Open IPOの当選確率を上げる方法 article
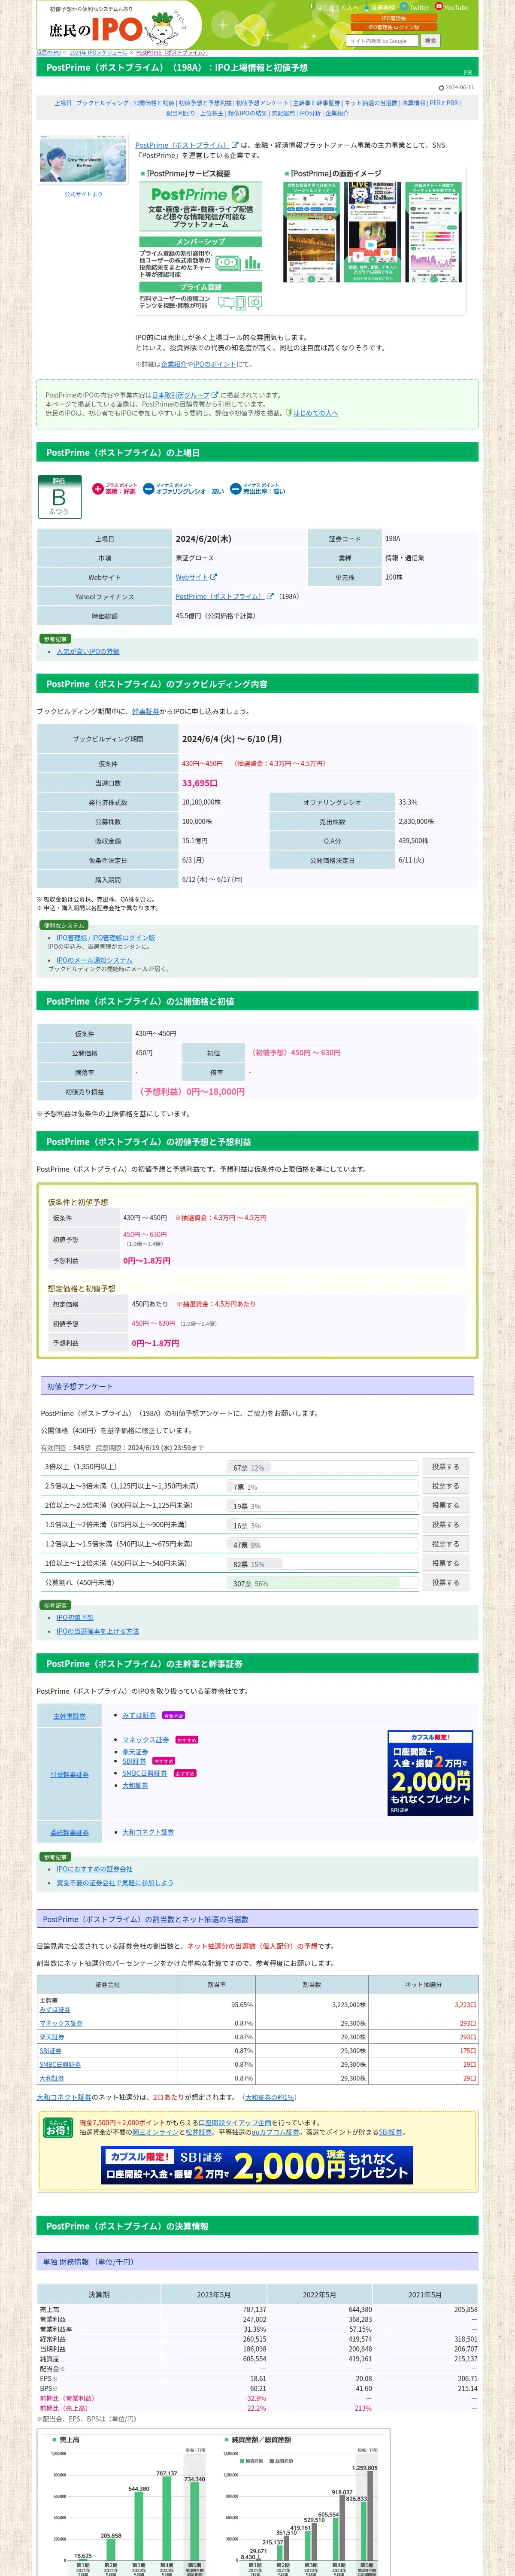 (97, 1631)
